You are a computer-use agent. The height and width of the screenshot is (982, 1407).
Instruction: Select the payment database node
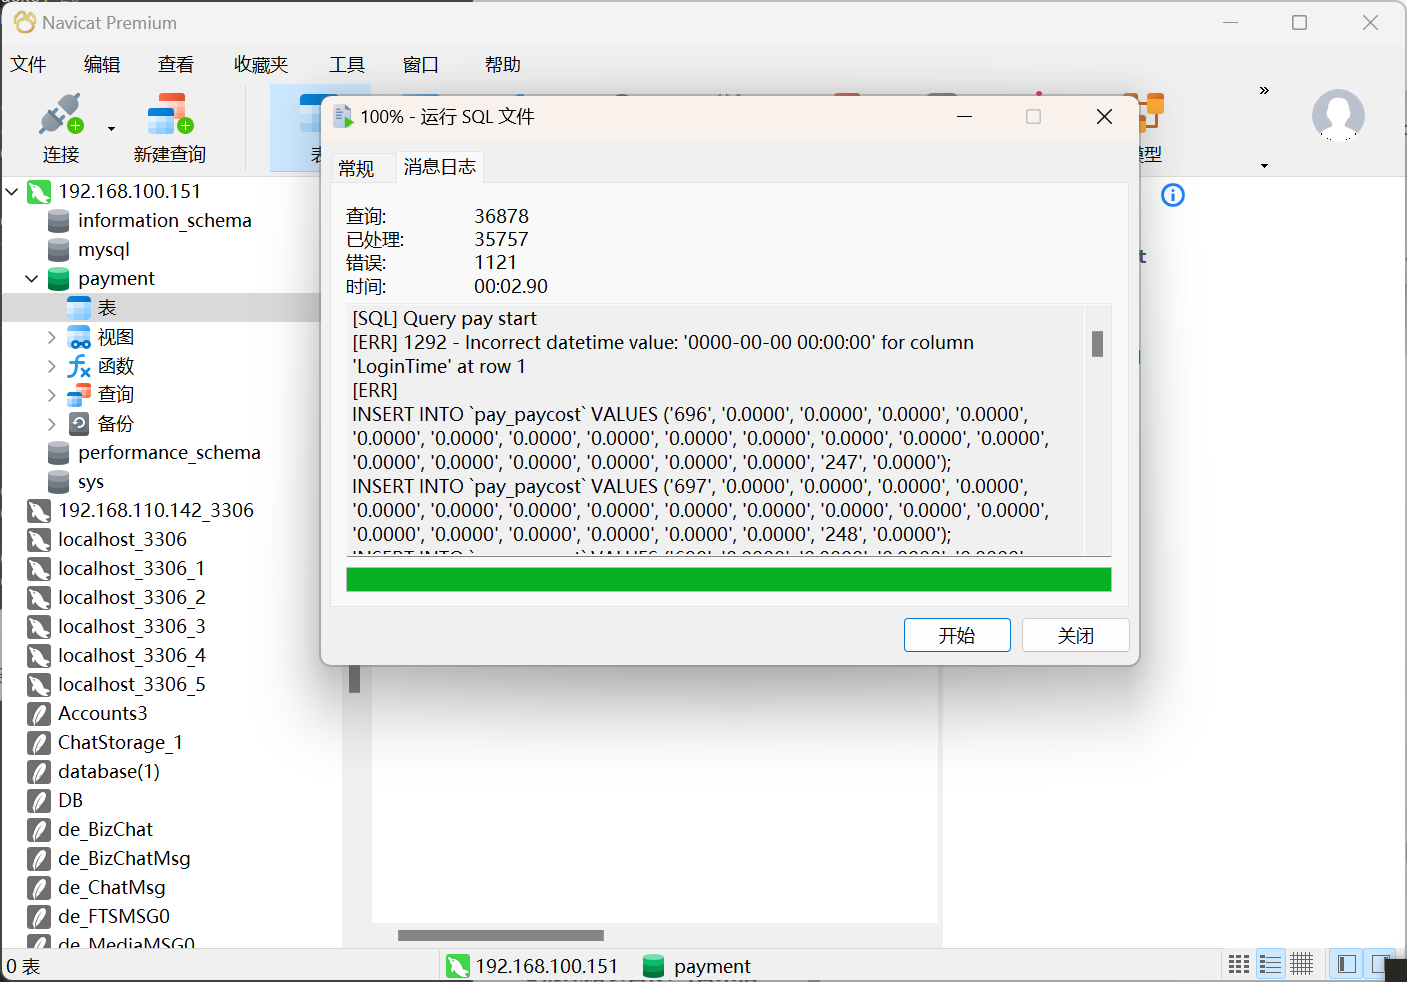(116, 279)
